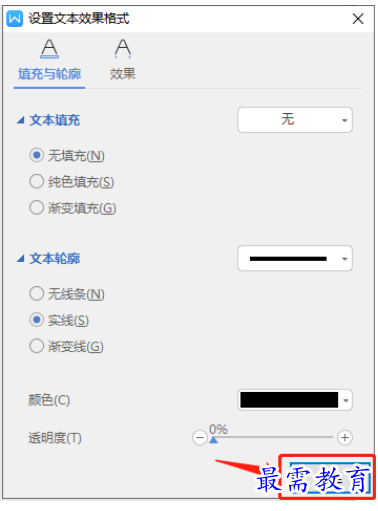This screenshot has height=511, width=378.
Task: Close the text effect format dialog
Action: coord(358,19)
